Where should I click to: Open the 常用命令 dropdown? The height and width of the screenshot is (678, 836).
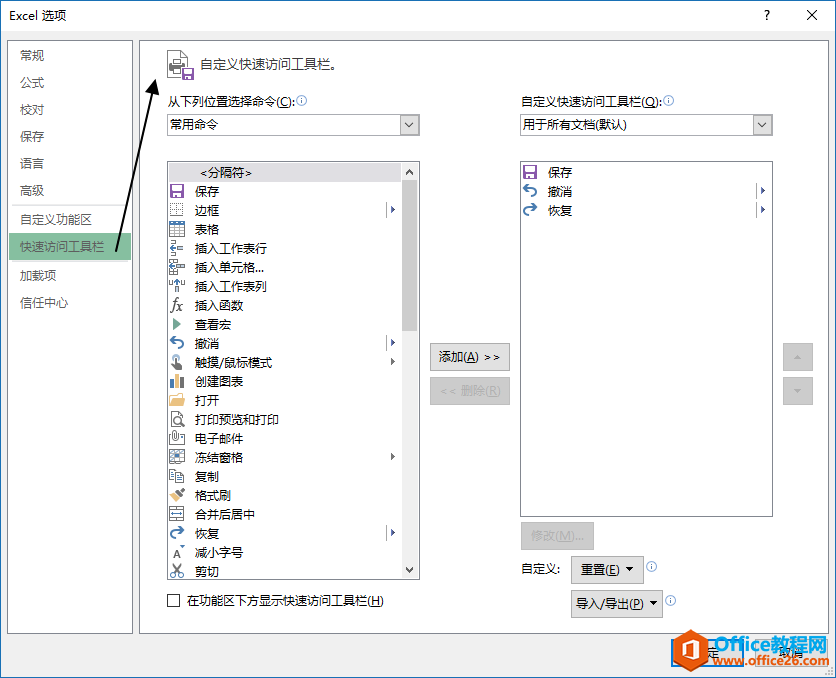(409, 125)
